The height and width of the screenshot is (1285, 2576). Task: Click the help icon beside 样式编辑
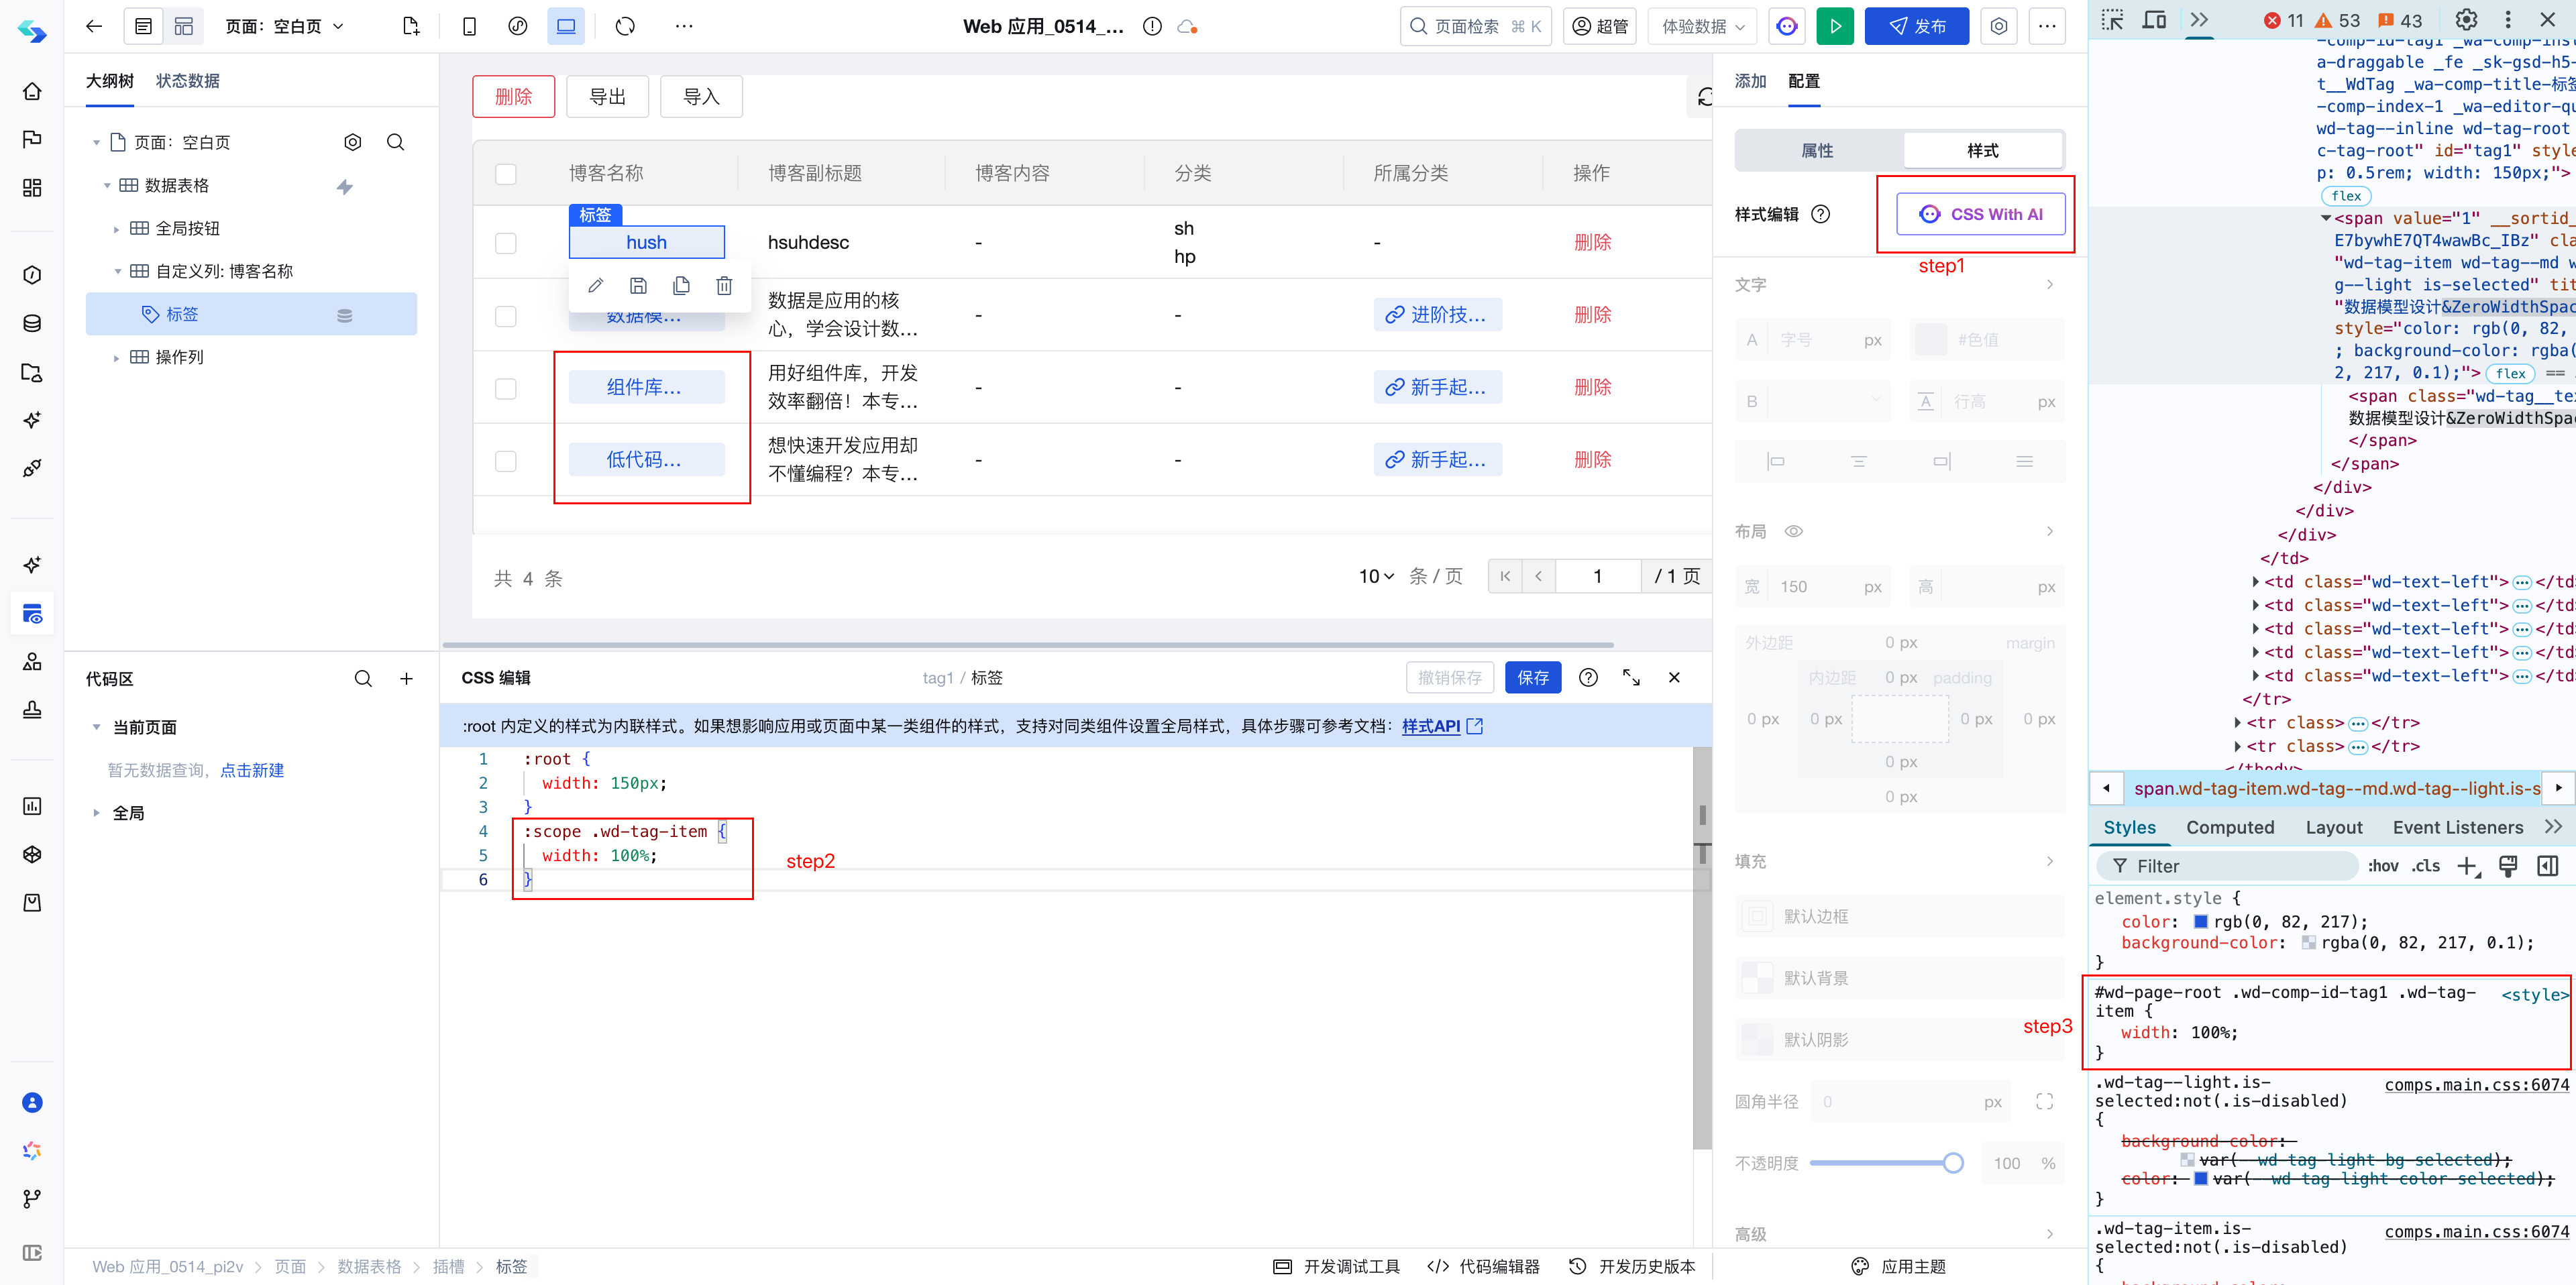[x=1821, y=214]
